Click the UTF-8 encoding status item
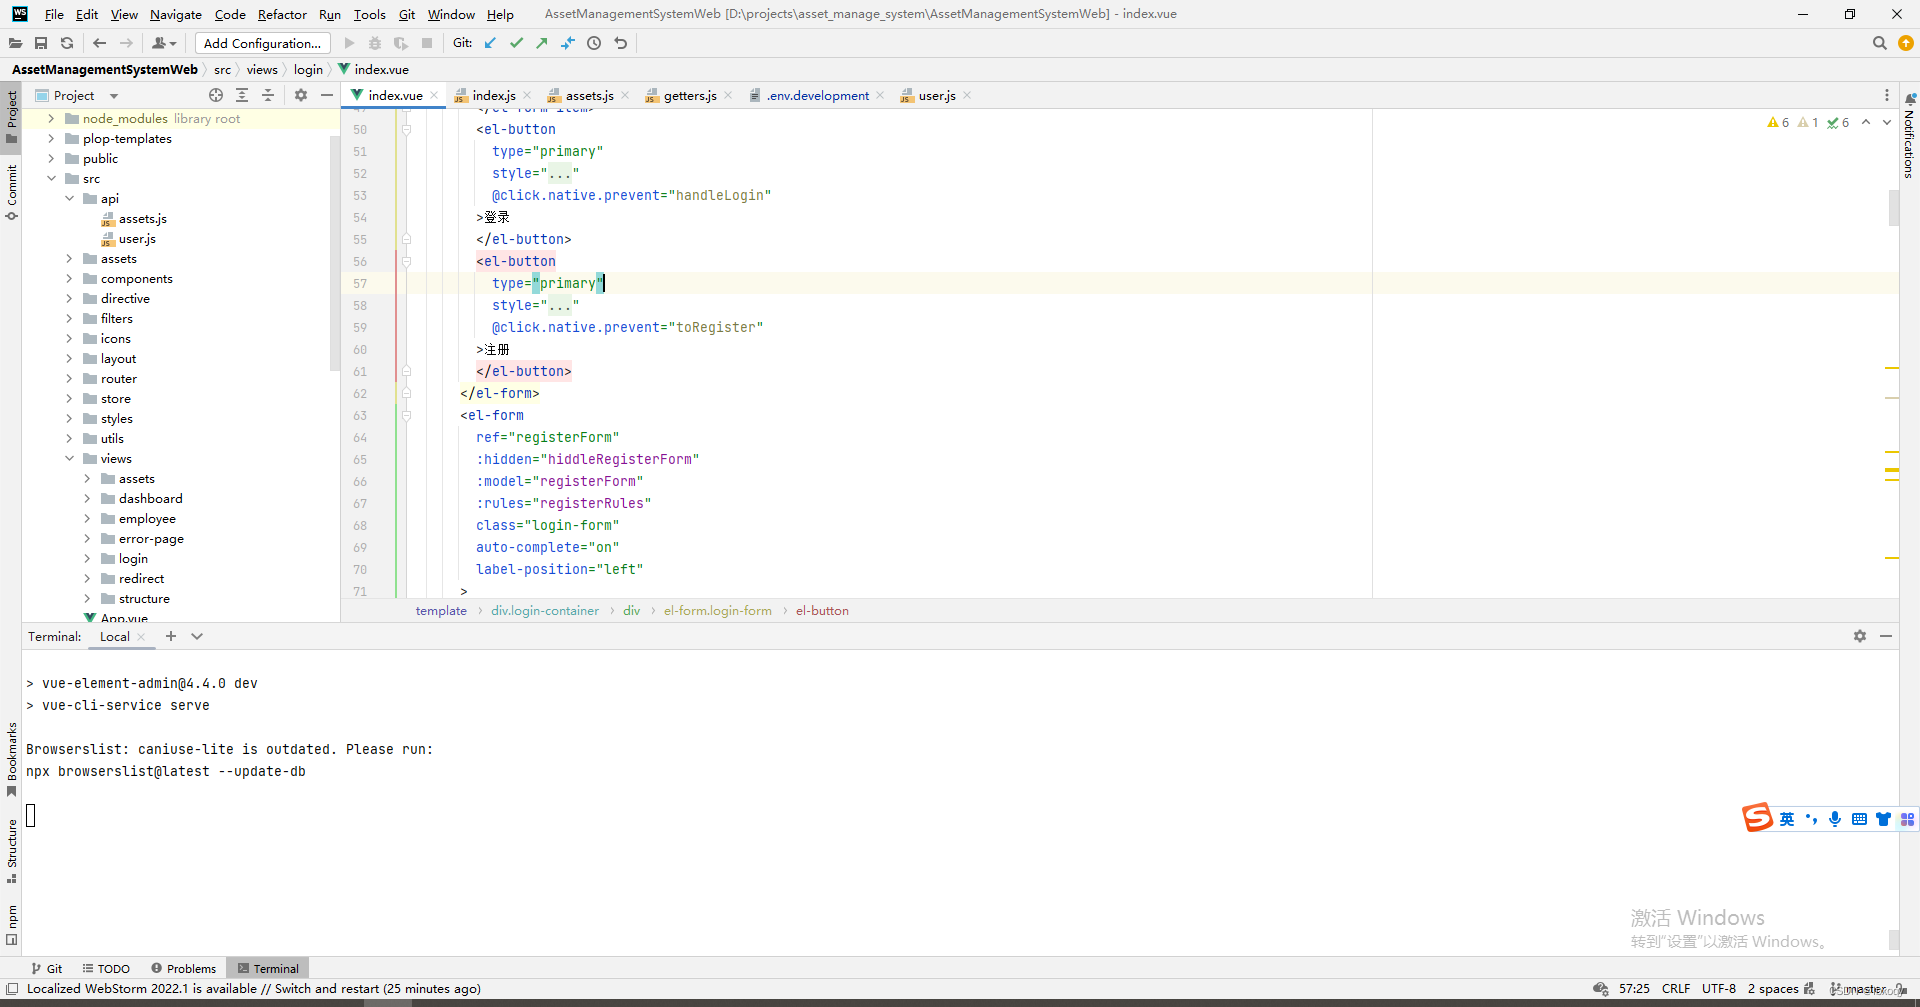The height and width of the screenshot is (1007, 1920). click(1719, 988)
